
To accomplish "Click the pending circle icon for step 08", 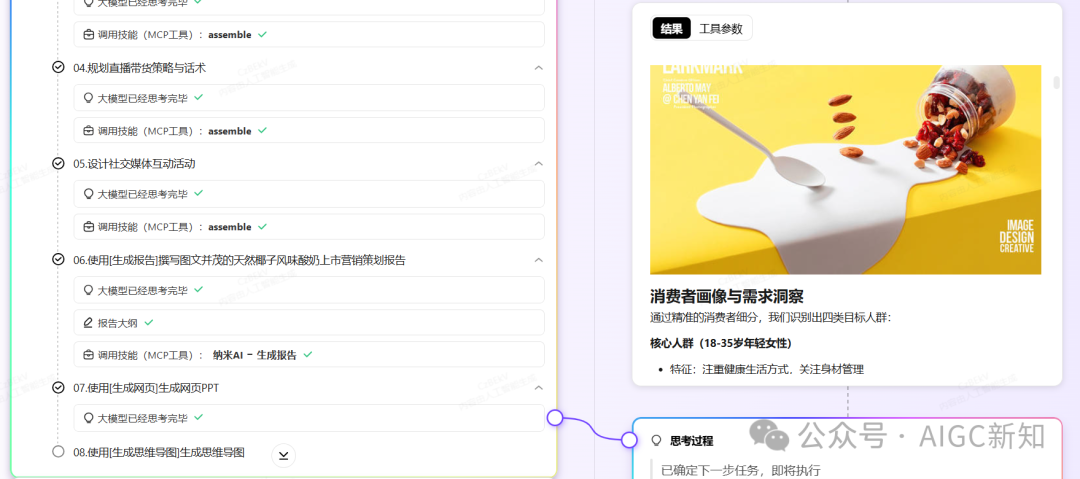I will point(59,451).
